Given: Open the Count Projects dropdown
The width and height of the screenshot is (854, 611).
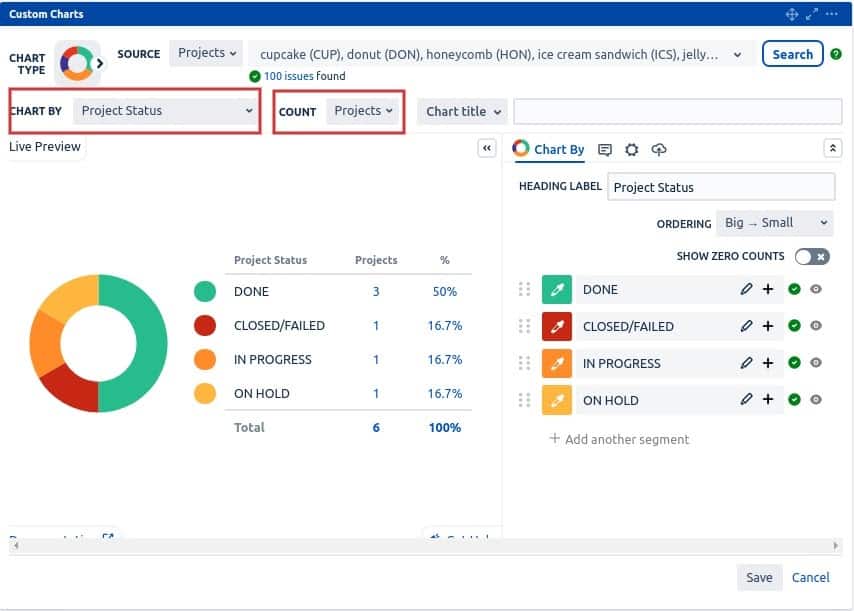Looking at the screenshot, I should pos(363,111).
